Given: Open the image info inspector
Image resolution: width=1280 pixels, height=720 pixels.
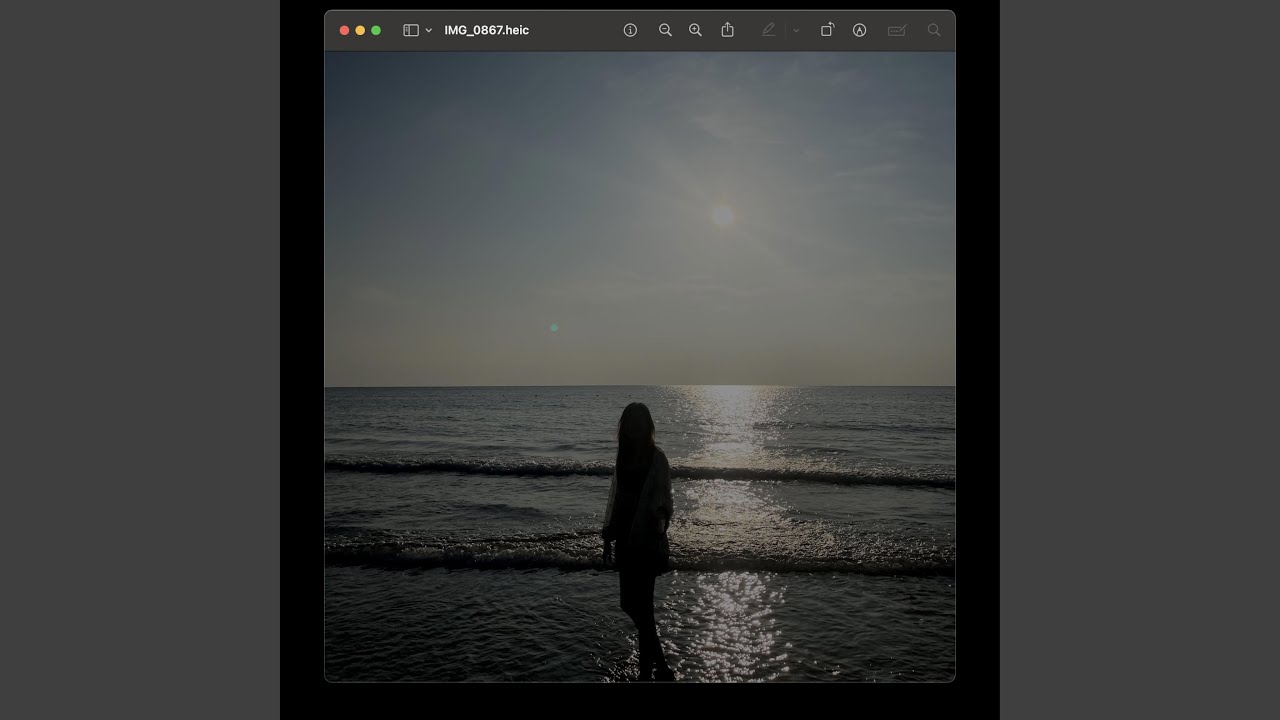Looking at the screenshot, I should click(630, 30).
